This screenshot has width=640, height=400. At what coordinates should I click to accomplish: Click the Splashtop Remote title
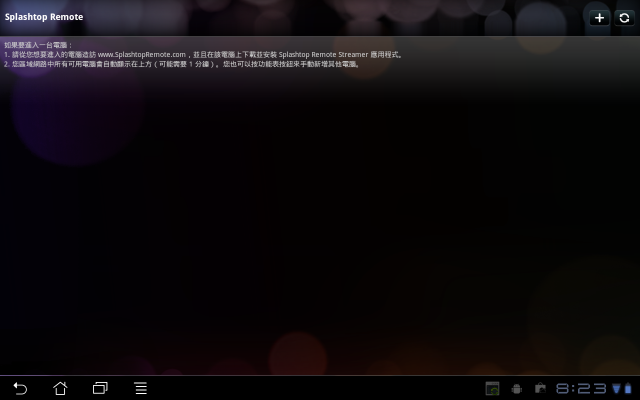pyautogui.click(x=44, y=17)
